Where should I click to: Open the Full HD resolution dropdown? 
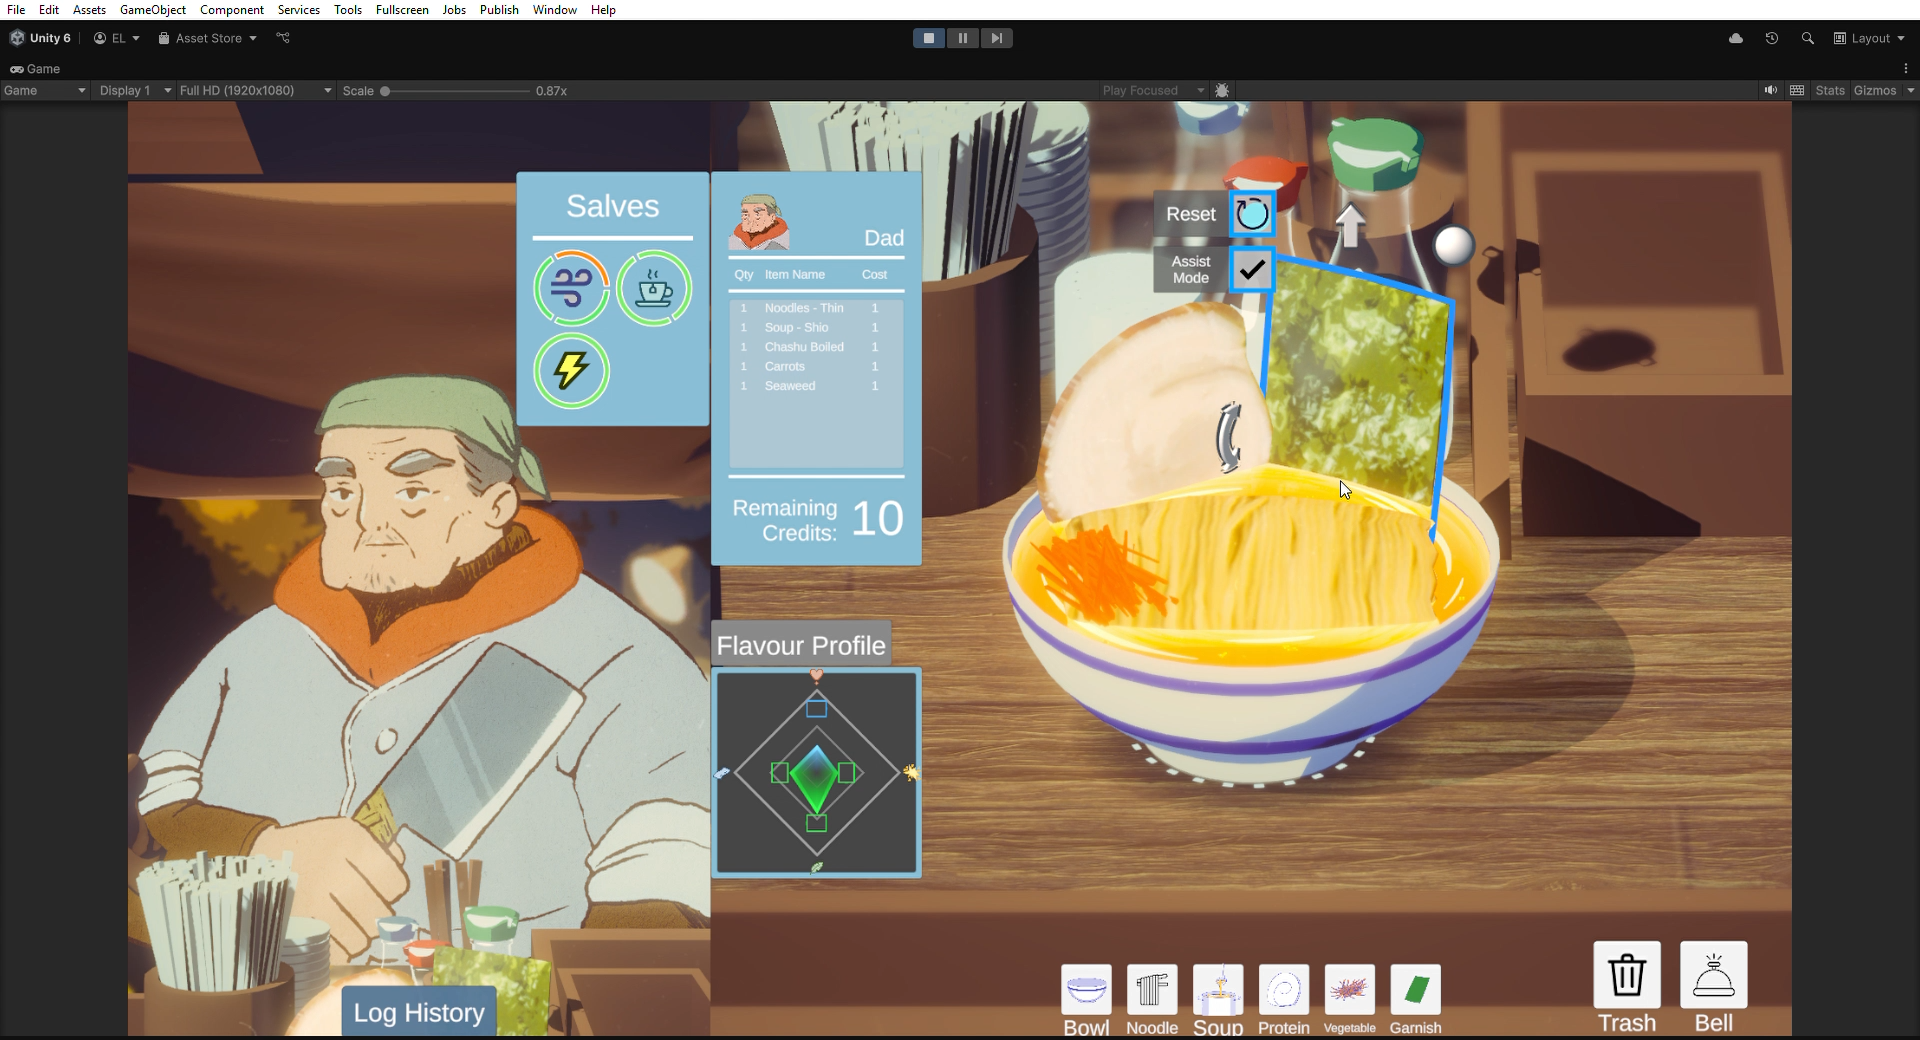click(x=255, y=90)
